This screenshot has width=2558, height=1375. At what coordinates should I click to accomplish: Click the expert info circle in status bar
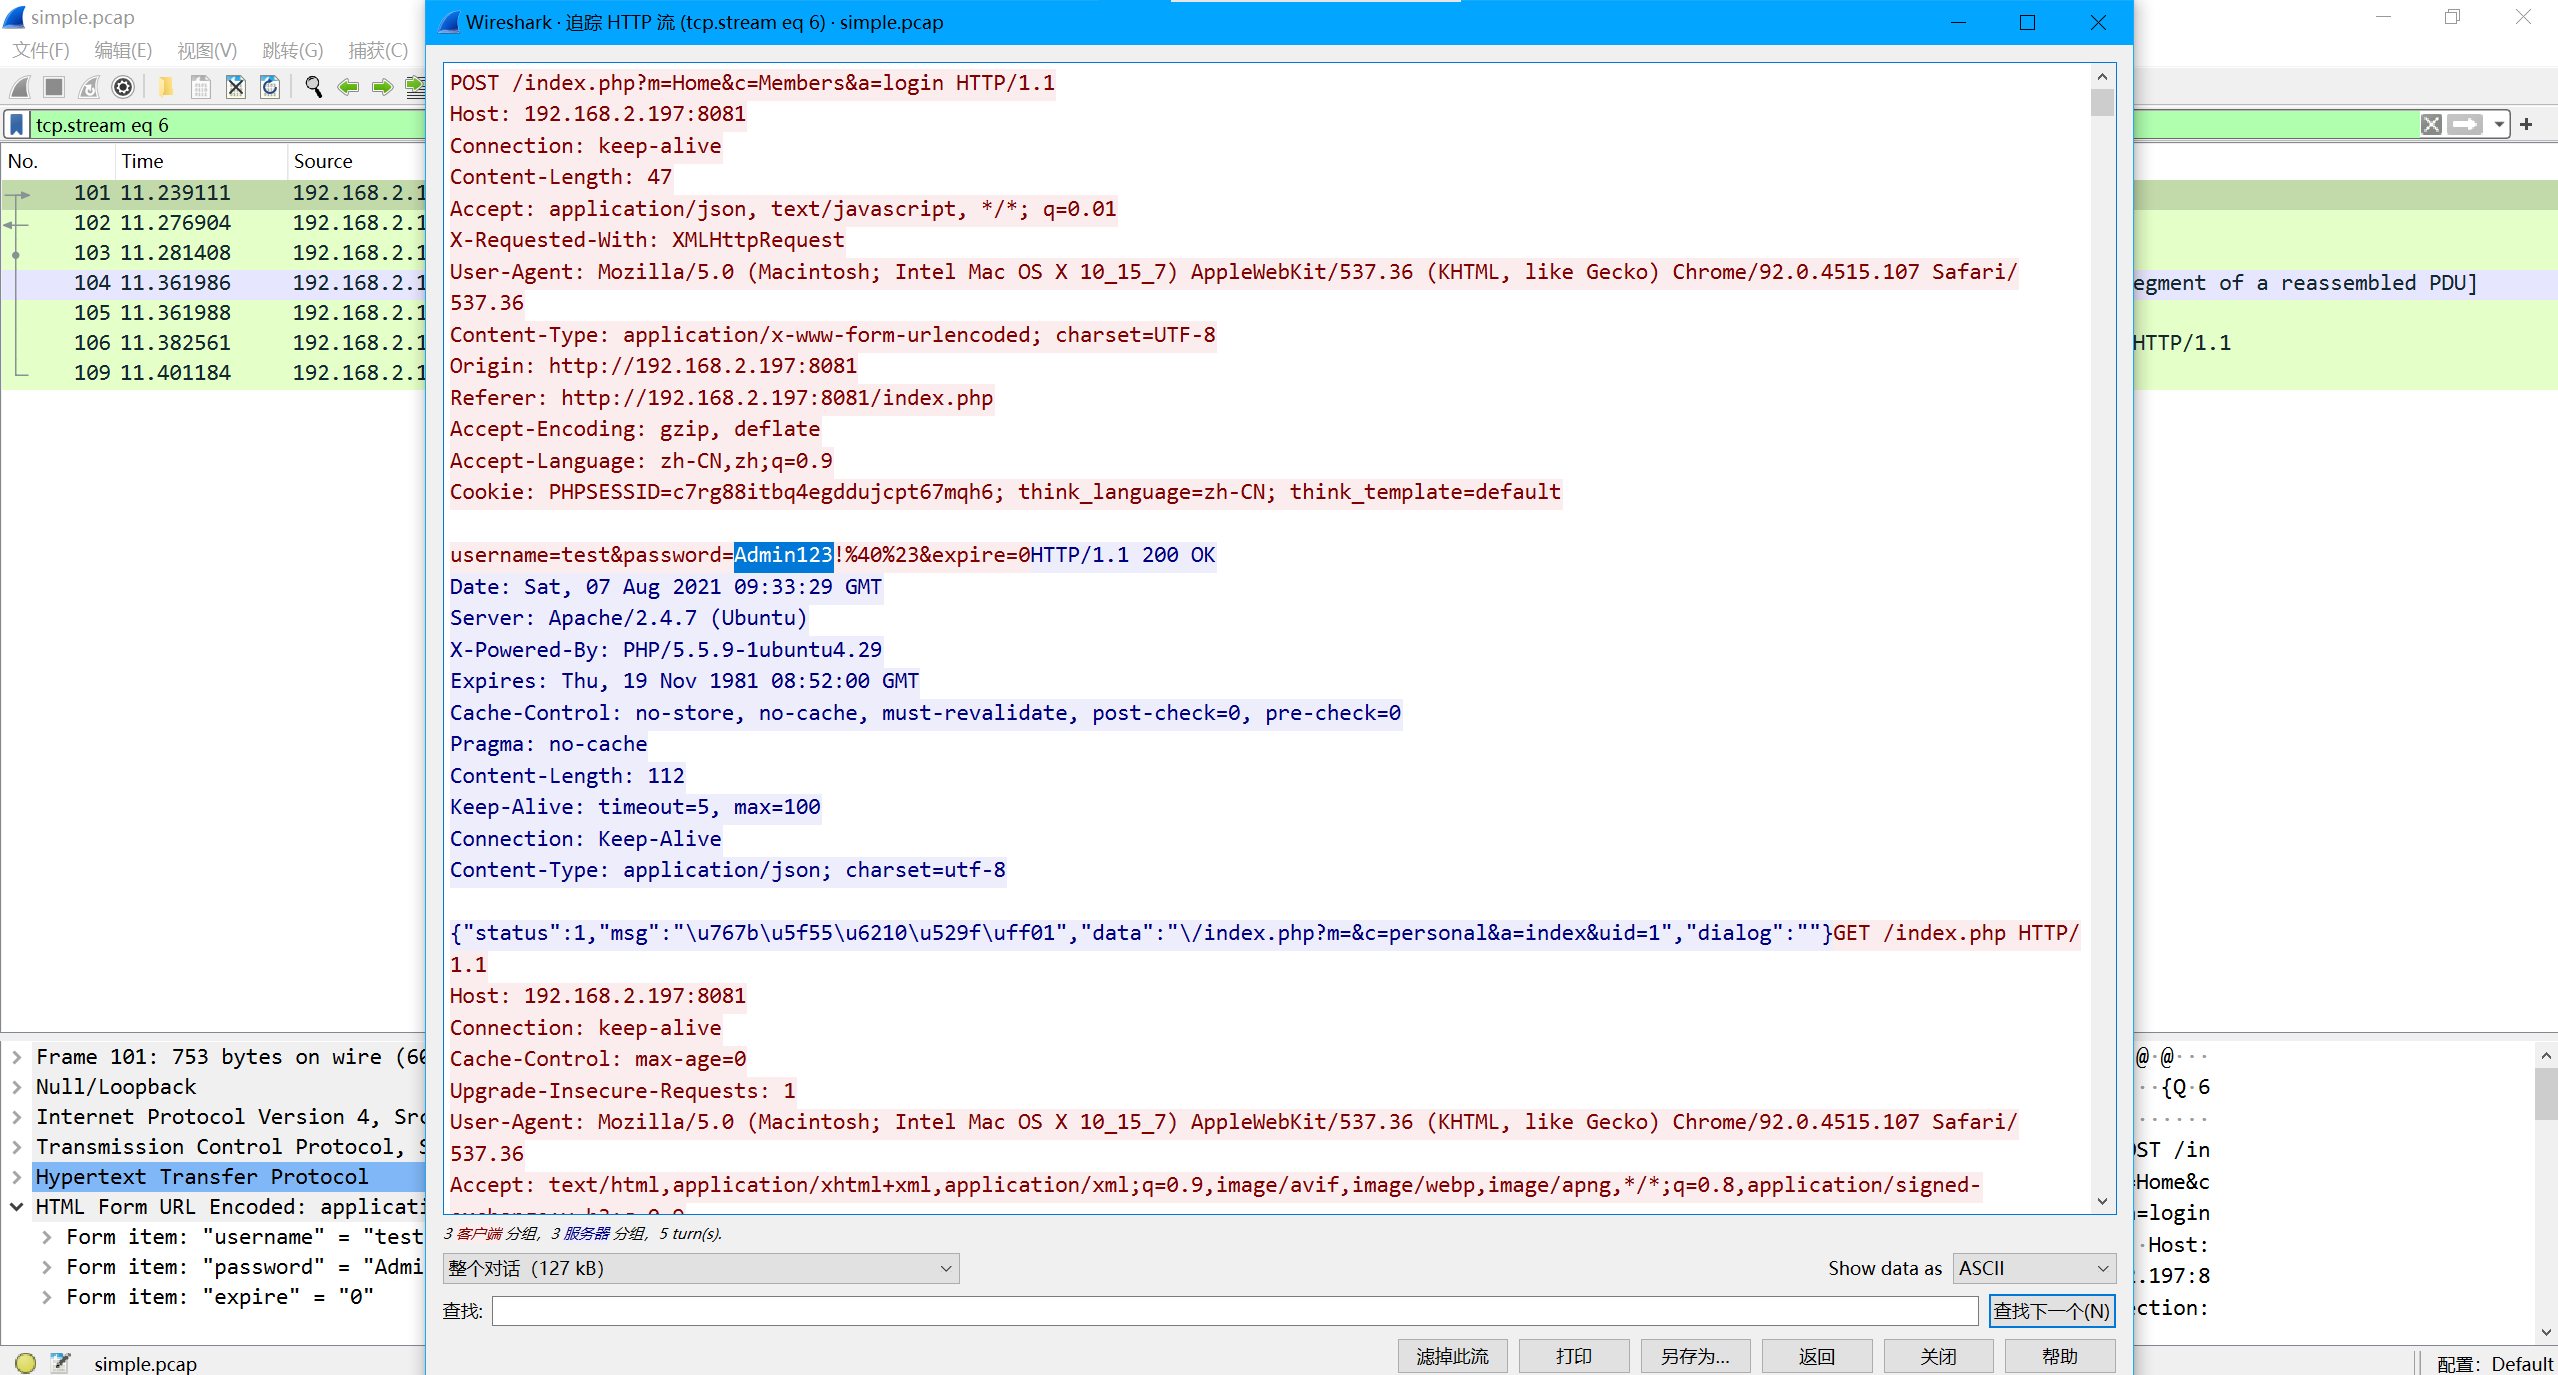pyautogui.click(x=26, y=1363)
